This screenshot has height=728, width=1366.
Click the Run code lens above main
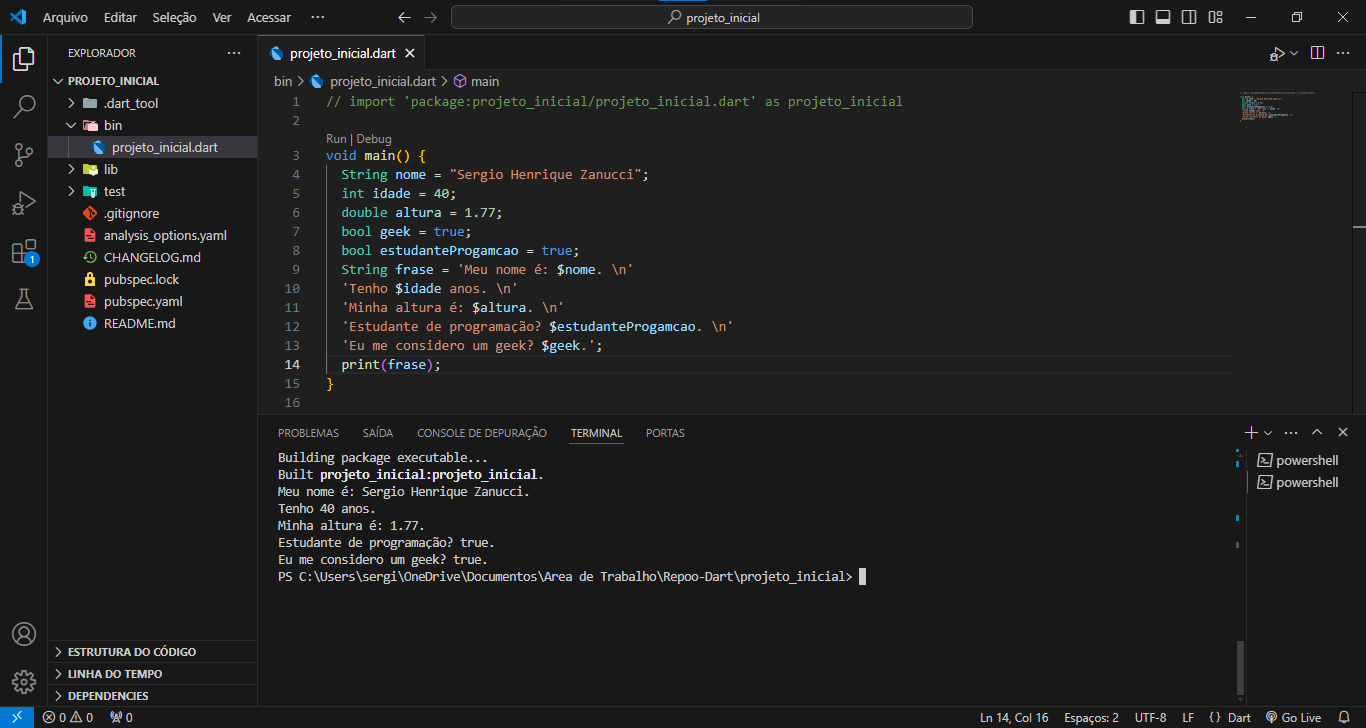click(x=336, y=139)
